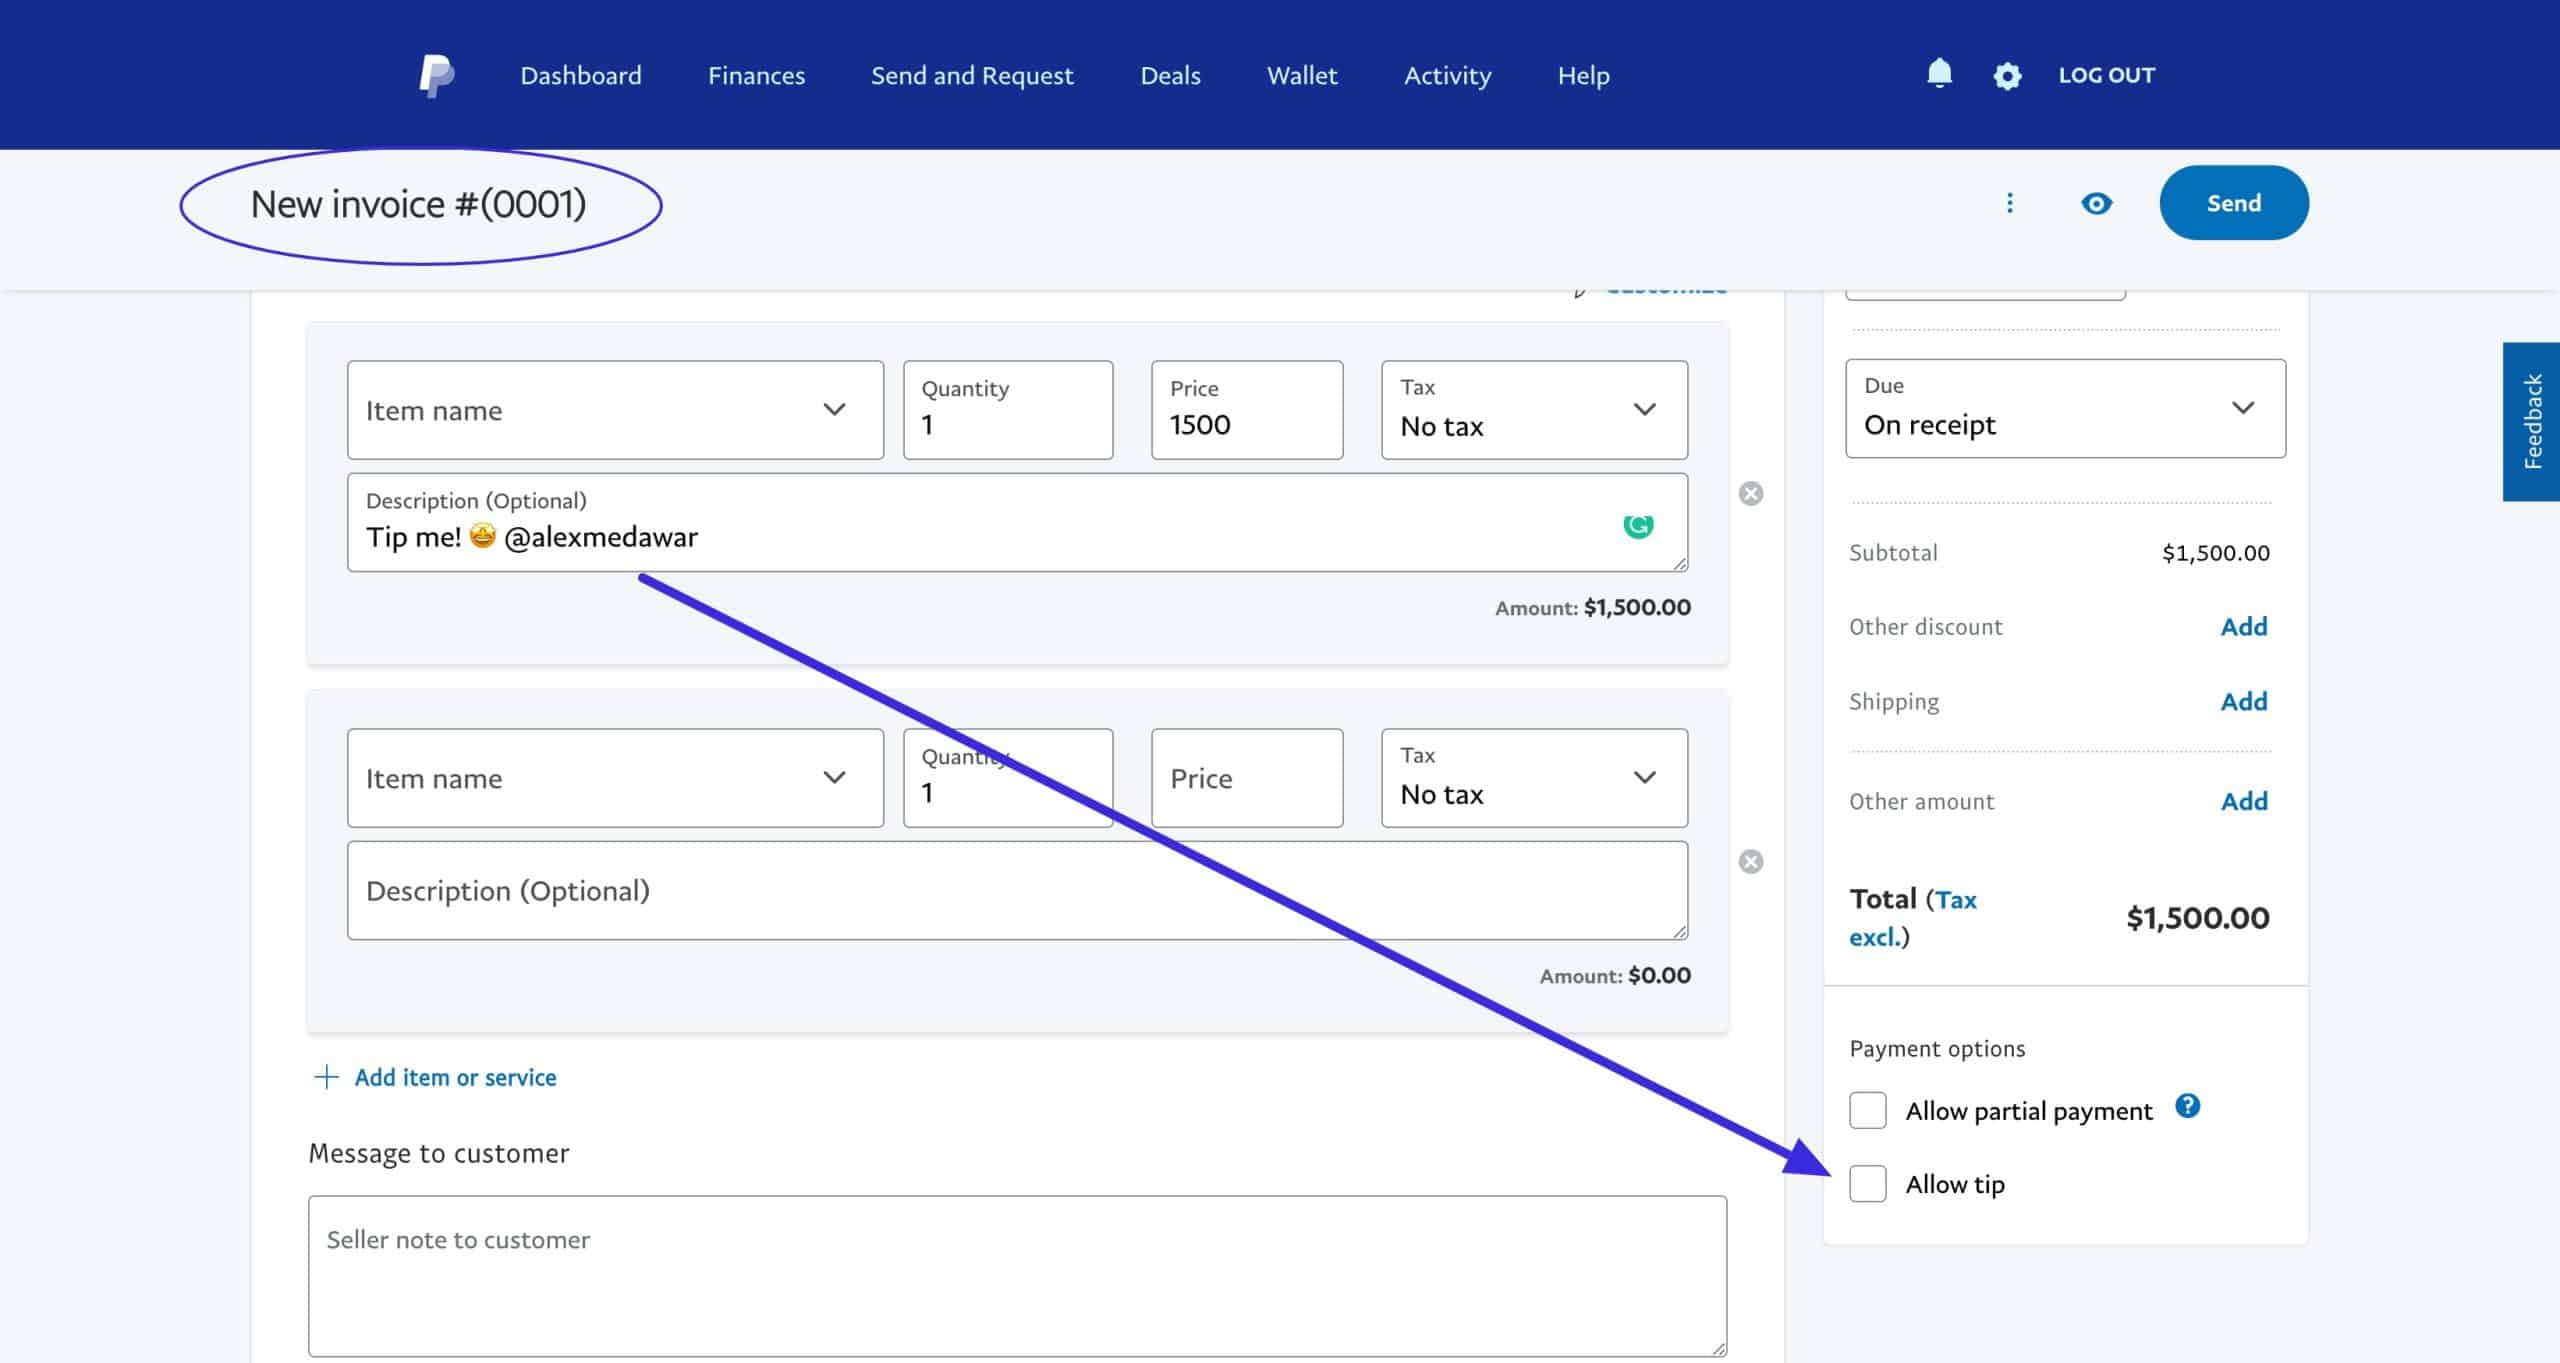Check the Allow partial payment box

[1867, 1110]
